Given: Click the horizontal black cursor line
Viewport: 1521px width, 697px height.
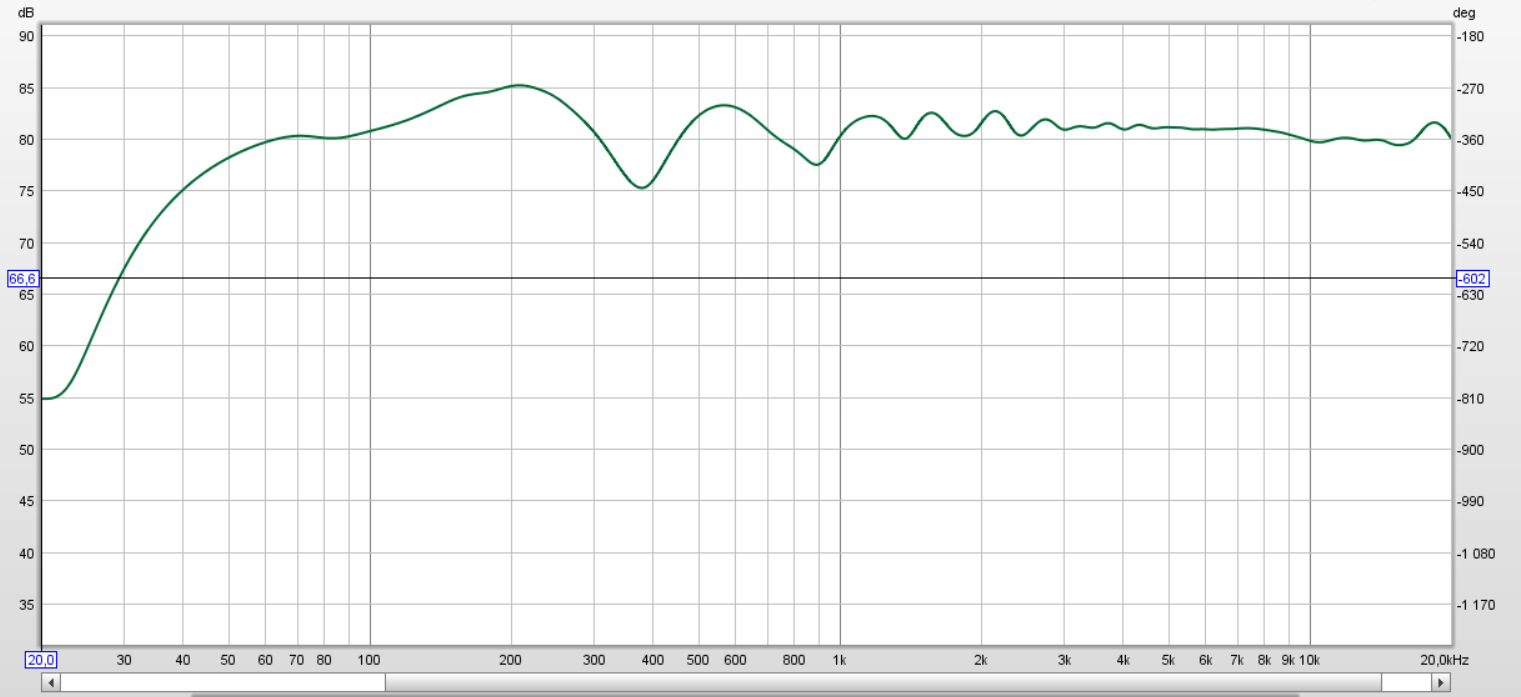Looking at the screenshot, I should coord(745,278).
